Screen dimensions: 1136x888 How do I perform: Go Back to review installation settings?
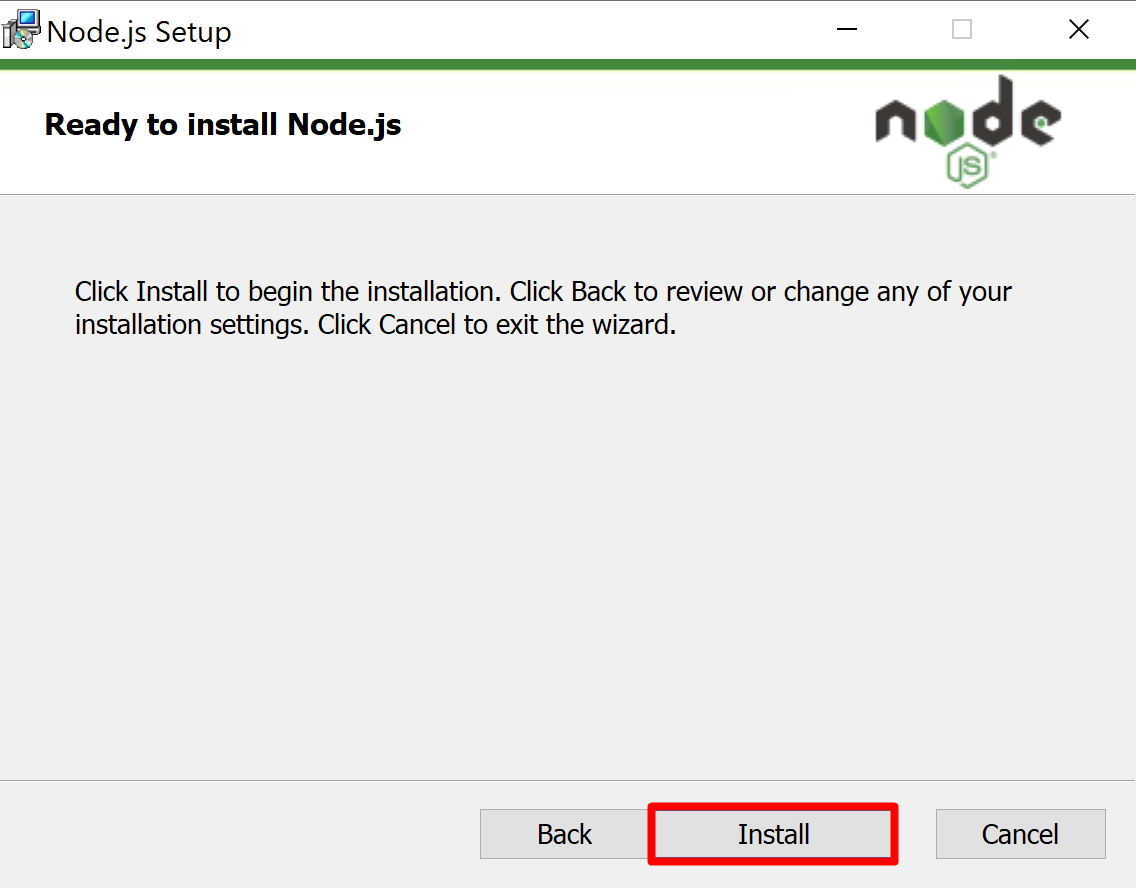coord(564,834)
